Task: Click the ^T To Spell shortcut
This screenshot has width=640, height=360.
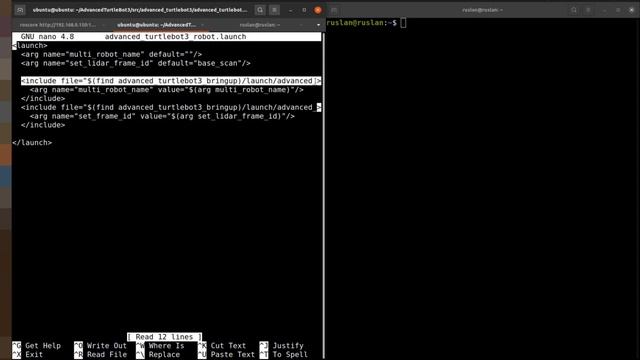Action: (284, 355)
